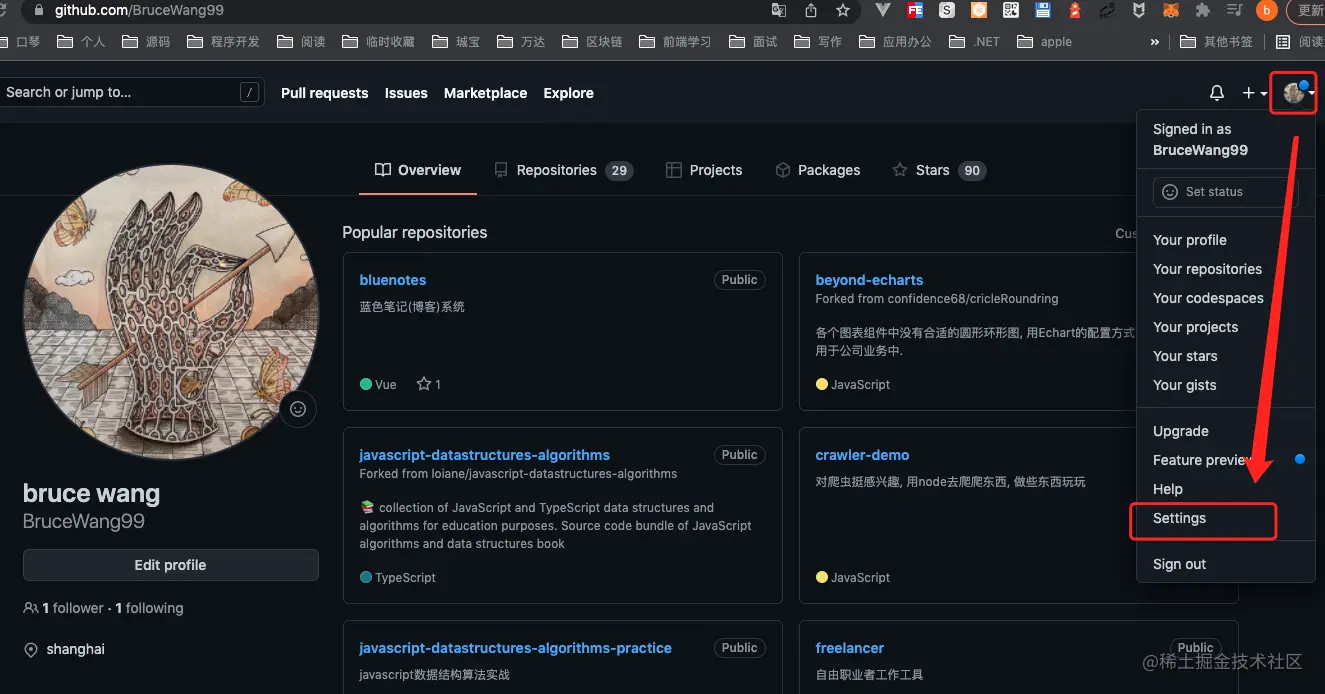Switch to Stars tab
Image resolution: width=1325 pixels, height=694 pixels.
[x=939, y=170]
